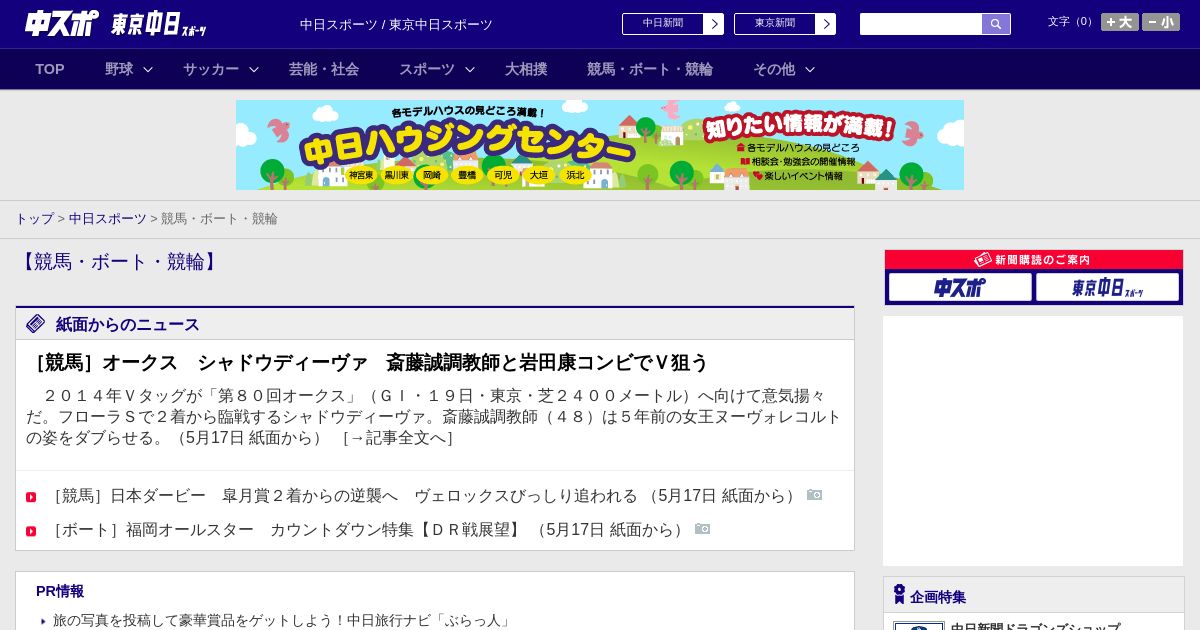Click the 【競馬・ボート・競輪】 page heading
The height and width of the screenshot is (630, 1200).
tap(118, 262)
